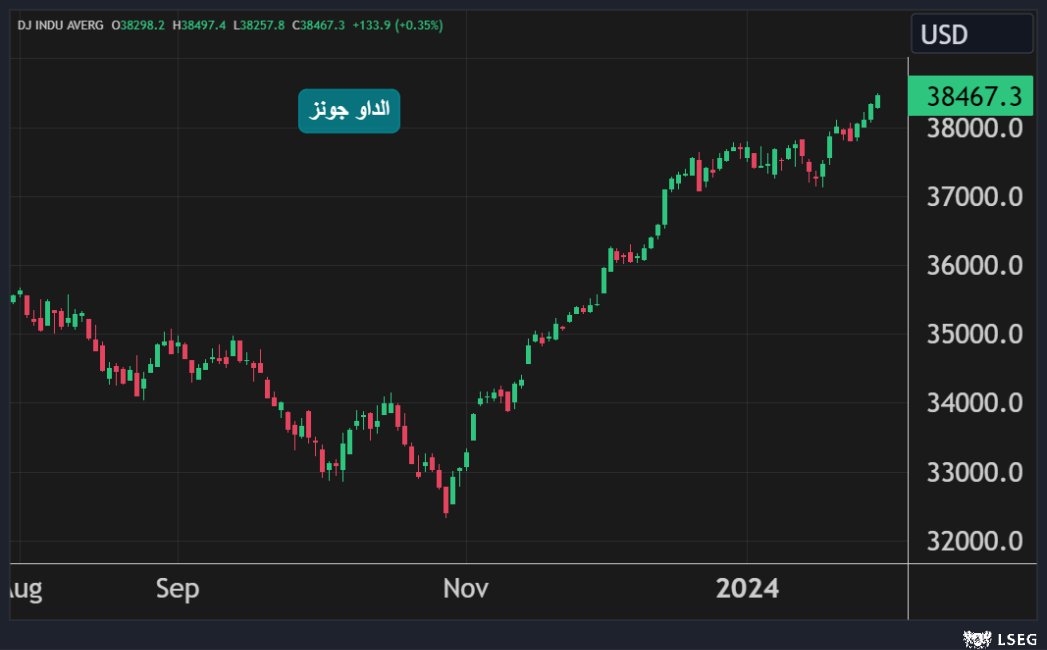Open the USD currency selector

971,34
